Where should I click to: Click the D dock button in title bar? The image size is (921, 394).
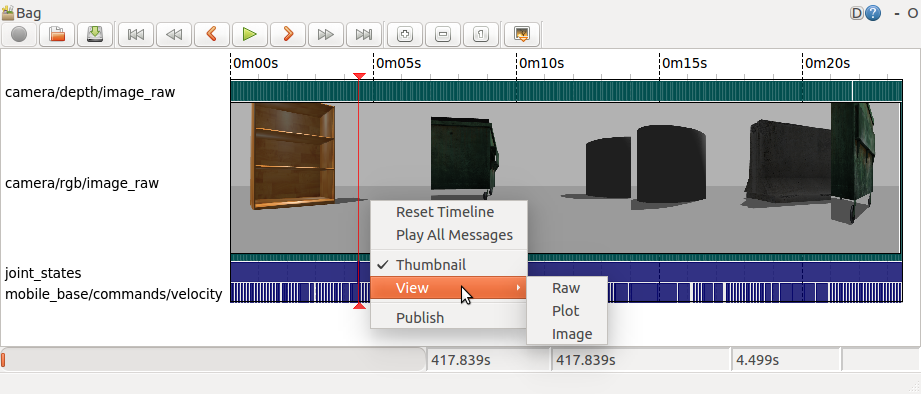(857, 13)
